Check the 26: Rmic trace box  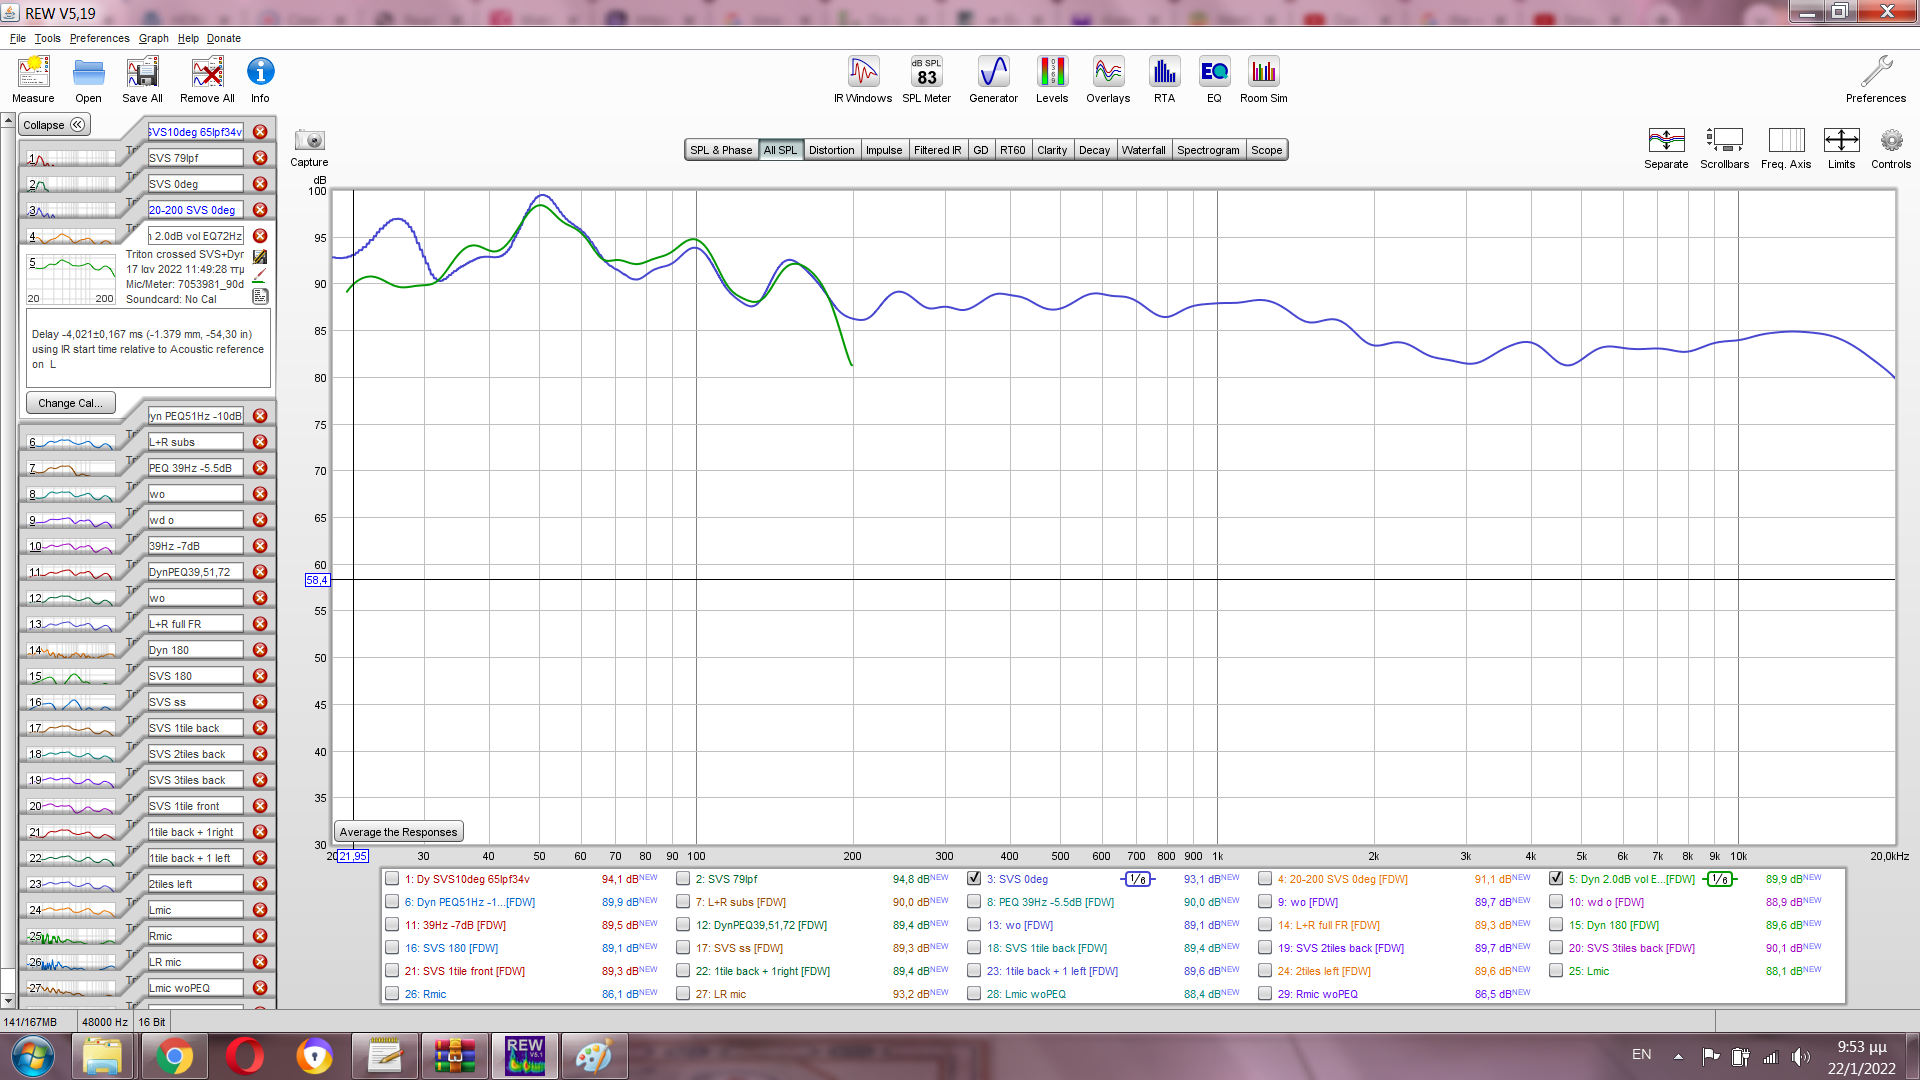pyautogui.click(x=392, y=994)
